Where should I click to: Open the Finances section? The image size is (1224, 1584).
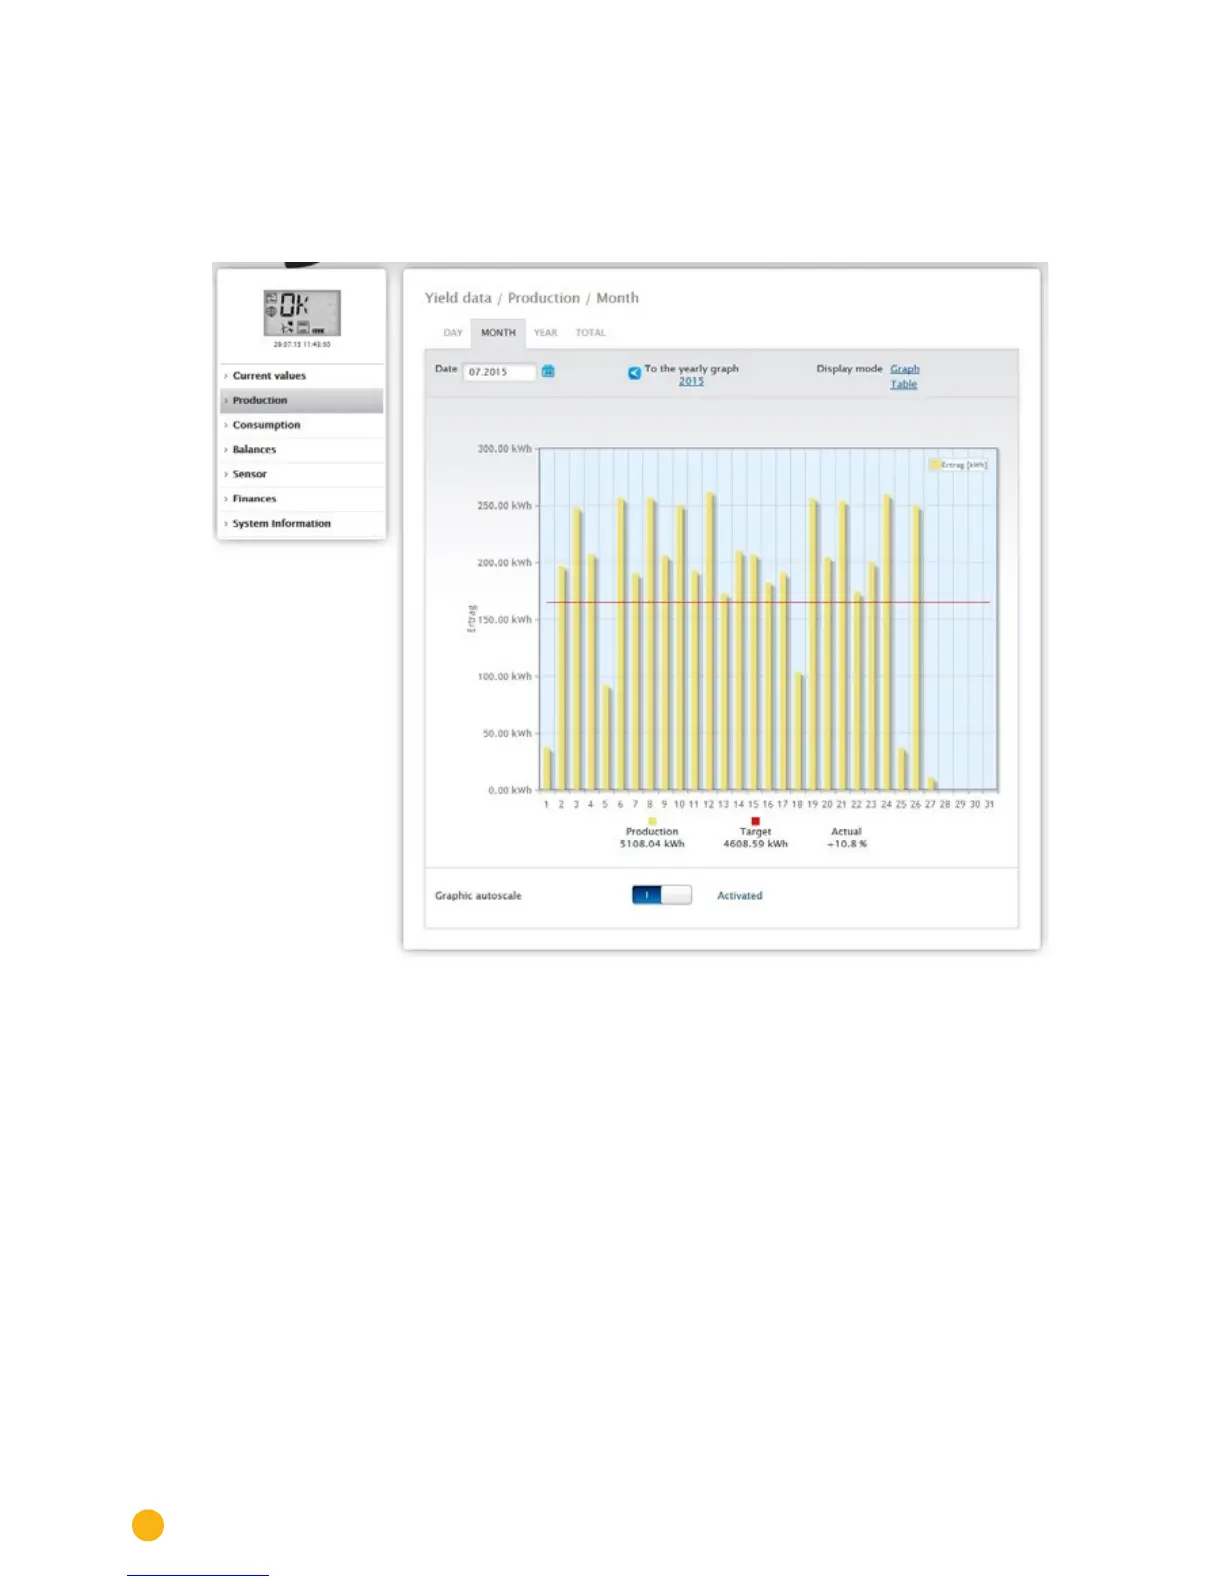point(302,499)
